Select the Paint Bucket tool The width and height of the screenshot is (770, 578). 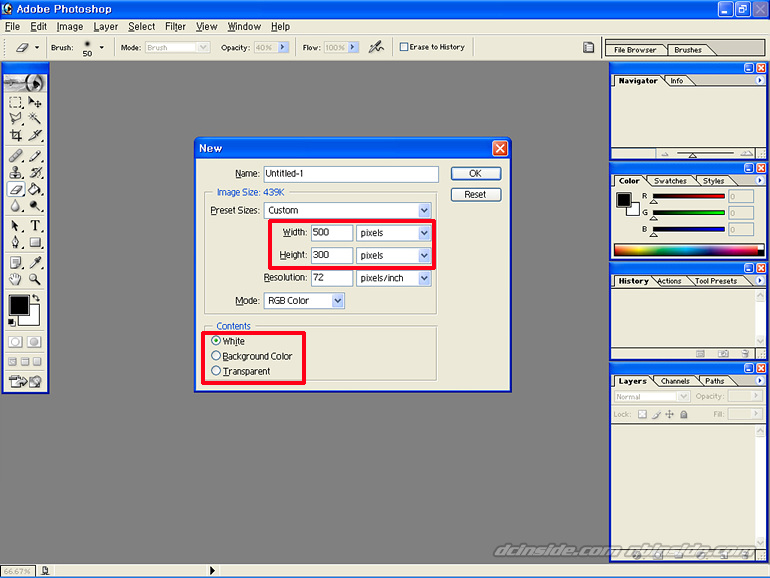pos(34,189)
